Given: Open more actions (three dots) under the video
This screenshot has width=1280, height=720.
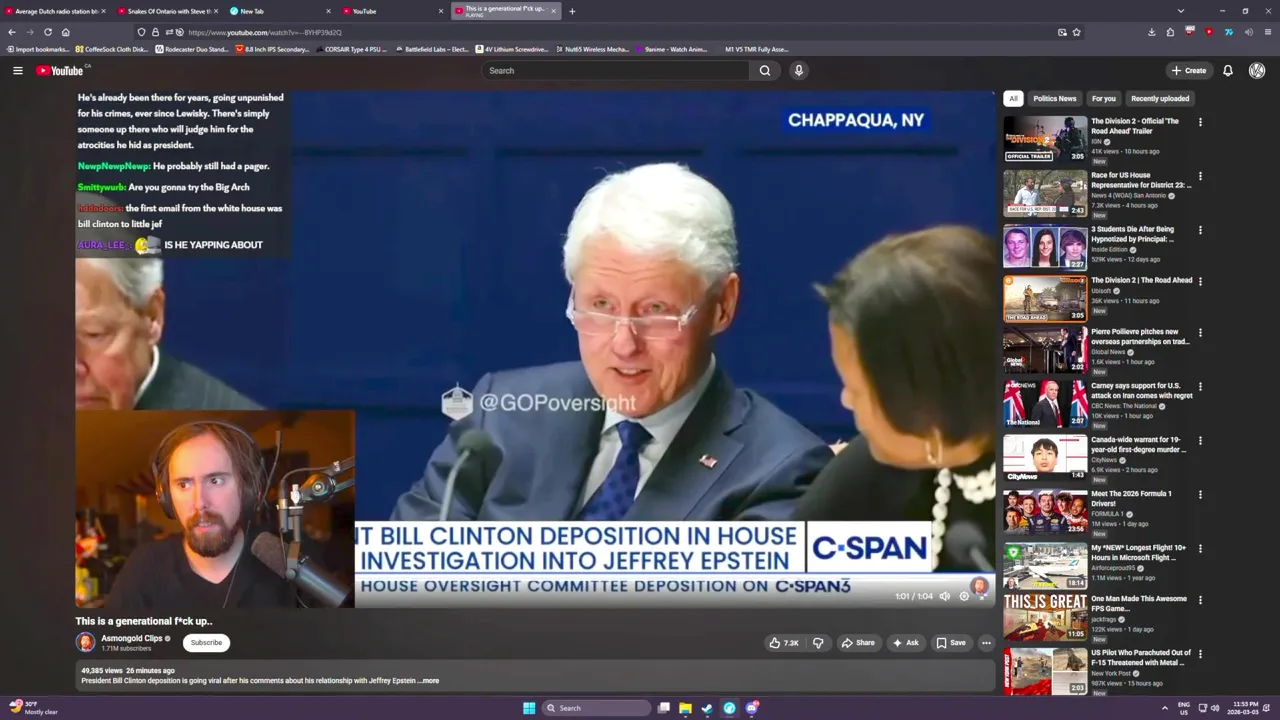Looking at the screenshot, I should [x=986, y=643].
